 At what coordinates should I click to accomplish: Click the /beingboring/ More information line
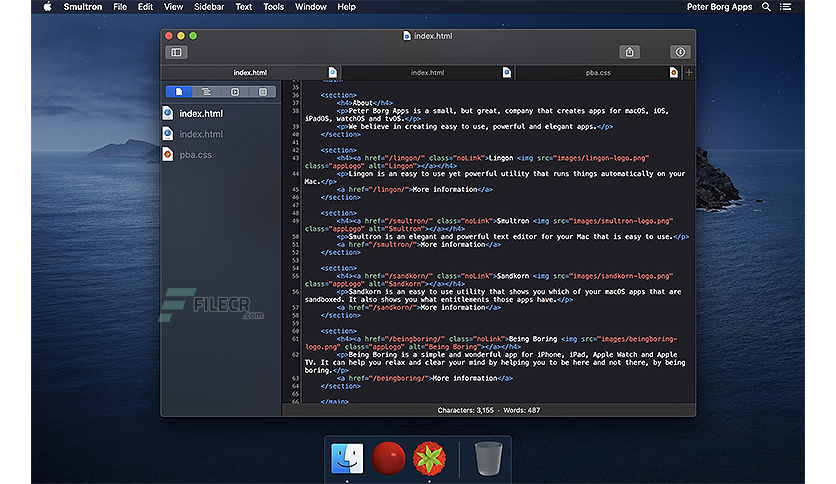point(424,378)
